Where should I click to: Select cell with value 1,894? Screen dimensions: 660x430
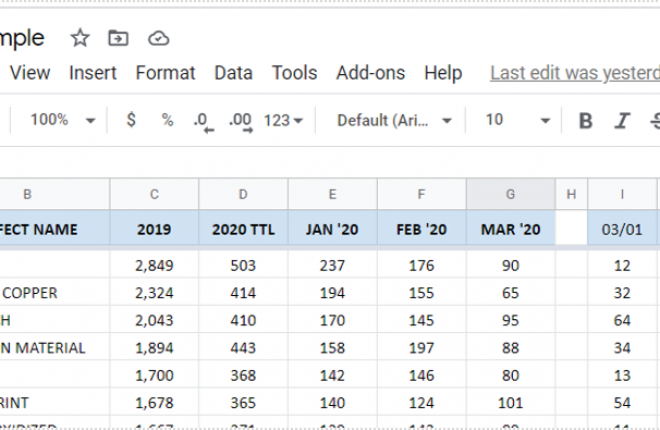tap(154, 348)
